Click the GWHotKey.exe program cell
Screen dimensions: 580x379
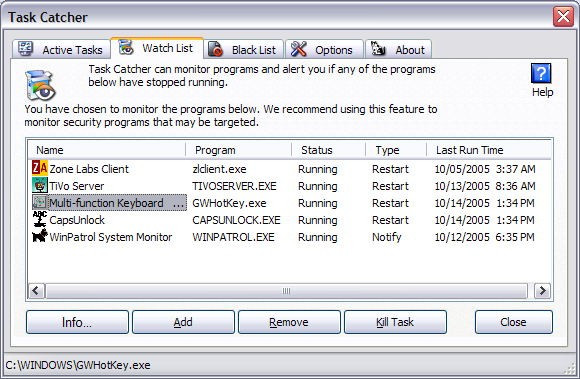(x=229, y=203)
